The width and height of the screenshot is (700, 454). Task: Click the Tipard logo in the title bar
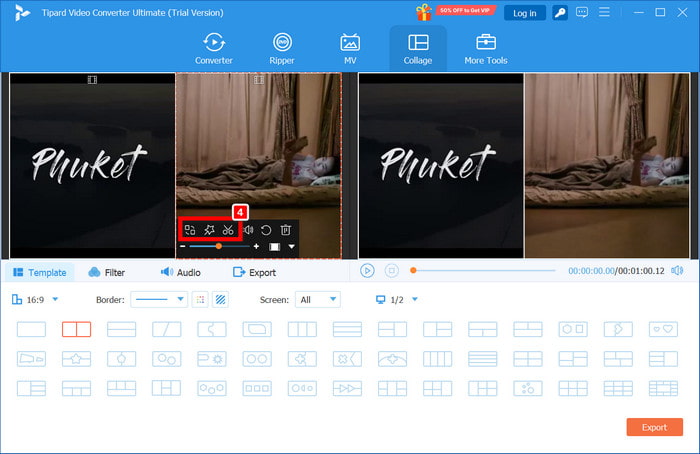pyautogui.click(x=21, y=12)
